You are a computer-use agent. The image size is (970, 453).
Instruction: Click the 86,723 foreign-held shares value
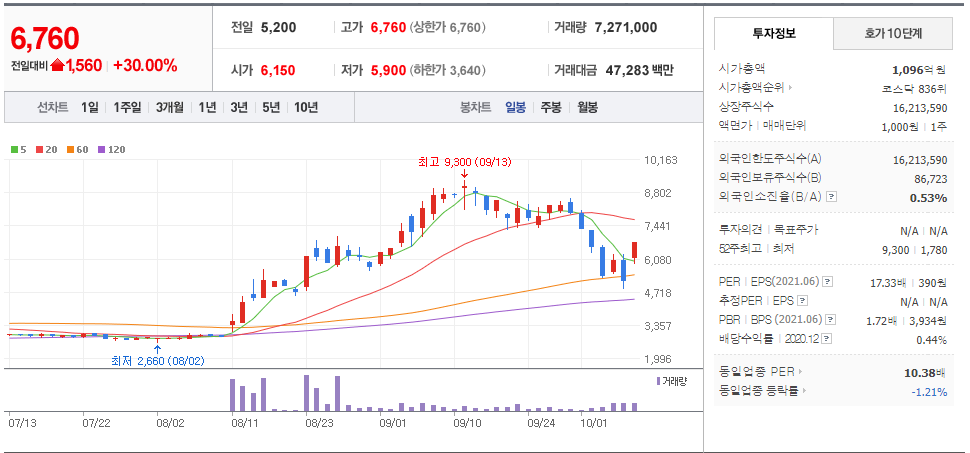929,179
